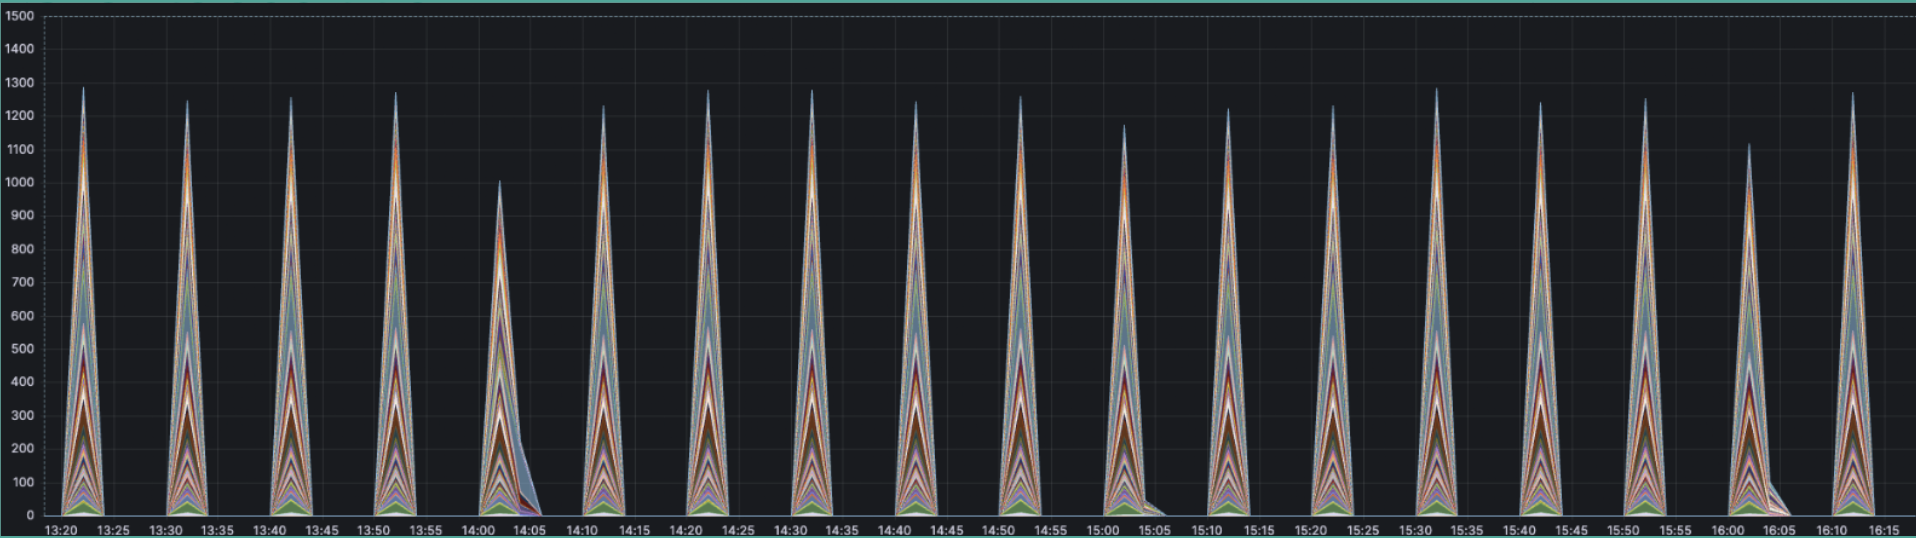Click the y-axis label 200

click(23, 449)
